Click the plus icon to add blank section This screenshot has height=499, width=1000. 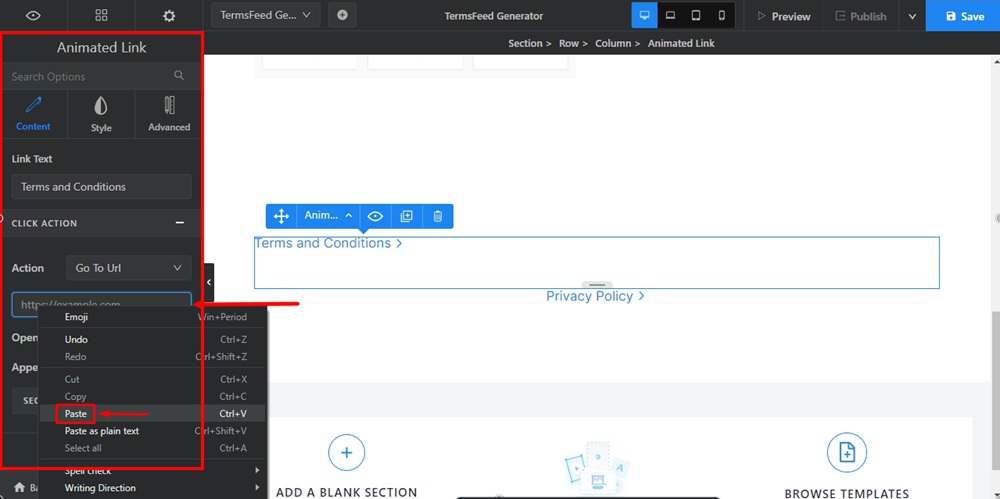click(x=346, y=452)
